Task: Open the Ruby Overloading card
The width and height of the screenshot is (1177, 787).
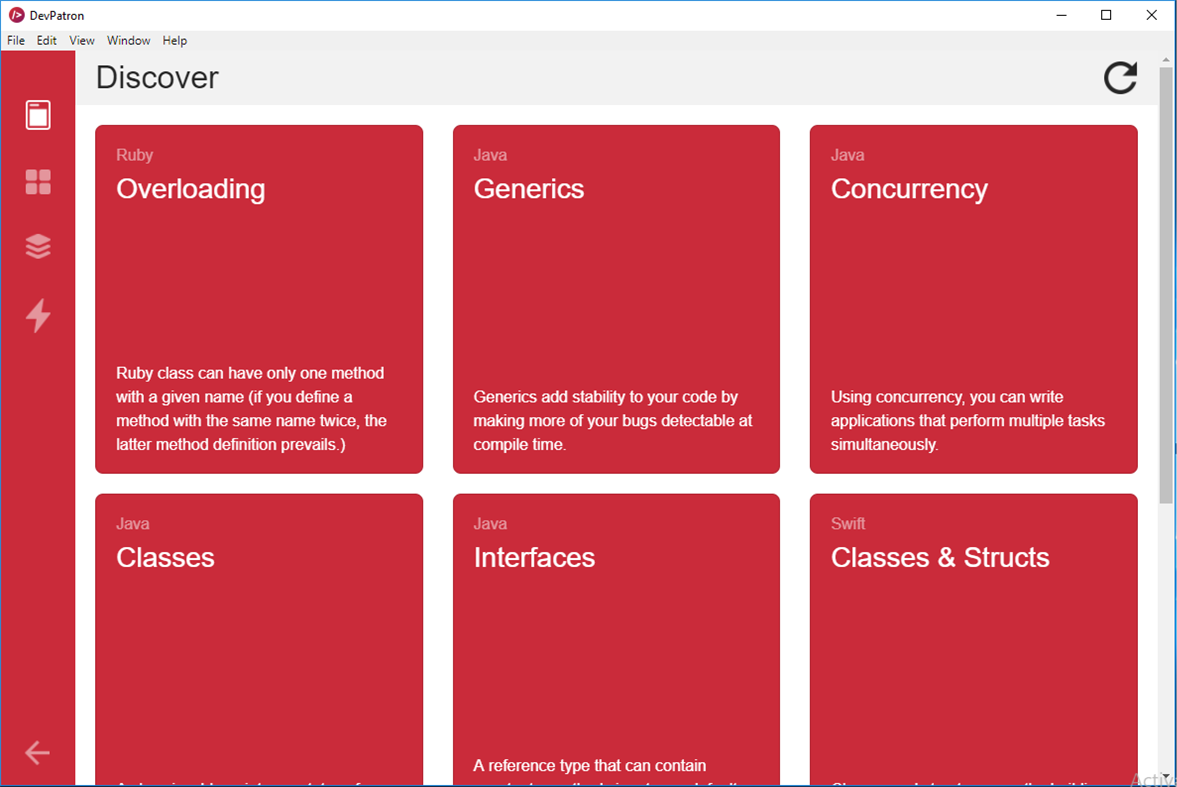Action: (258, 298)
